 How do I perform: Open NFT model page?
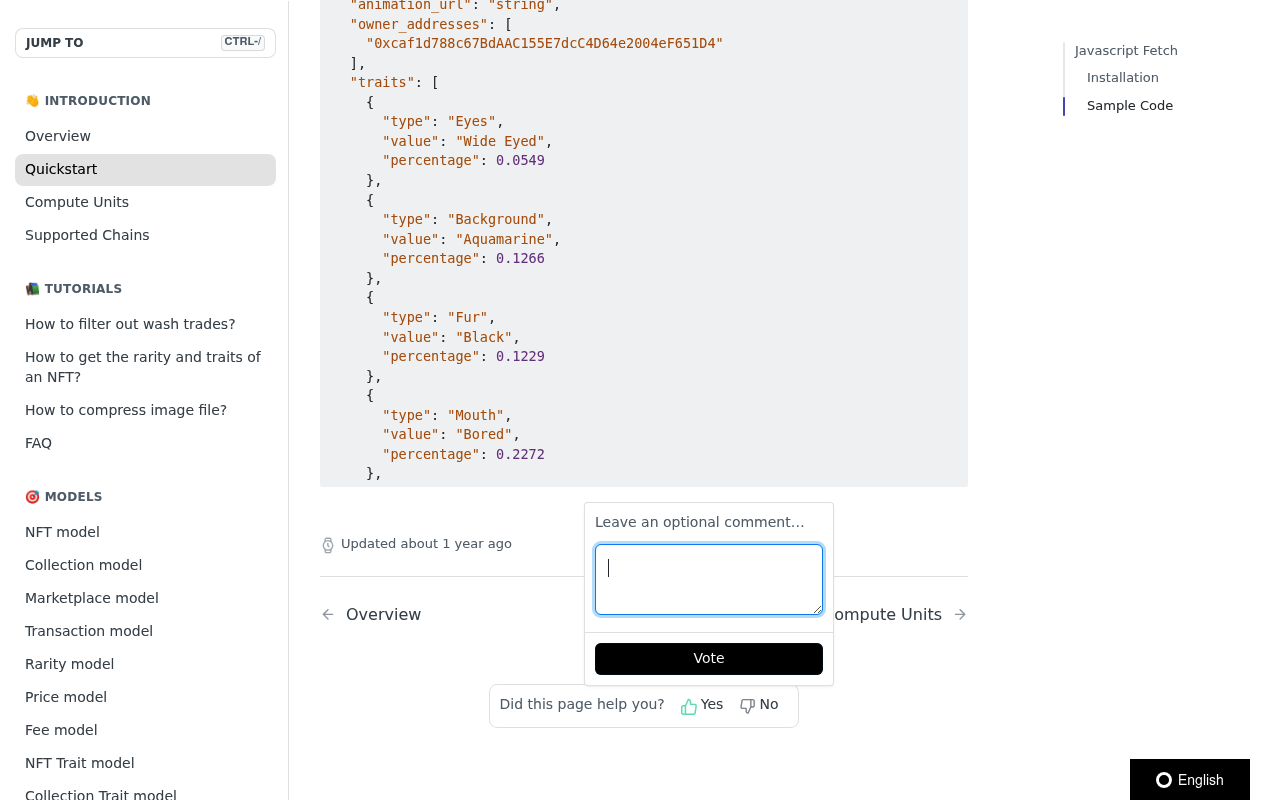click(145, 532)
